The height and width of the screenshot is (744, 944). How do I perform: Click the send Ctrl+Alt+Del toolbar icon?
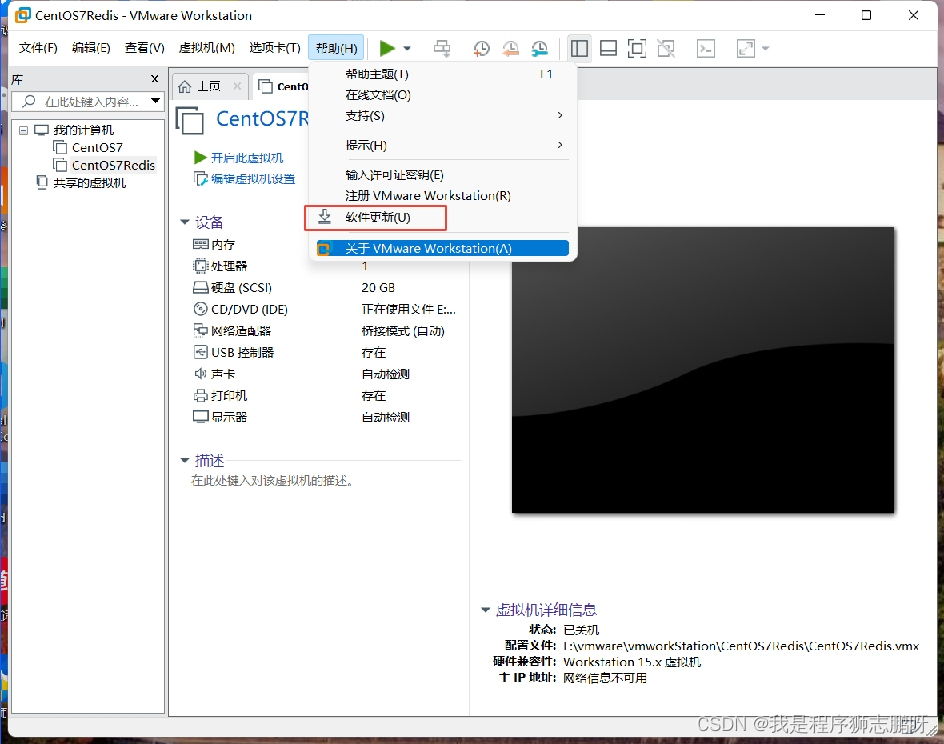coord(442,48)
